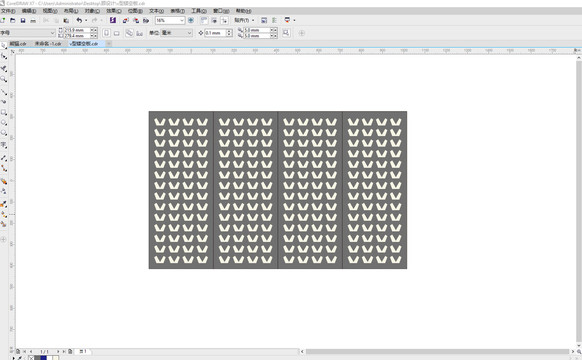
Task: Select the Parallel Dimension tool
Action: [4, 158]
